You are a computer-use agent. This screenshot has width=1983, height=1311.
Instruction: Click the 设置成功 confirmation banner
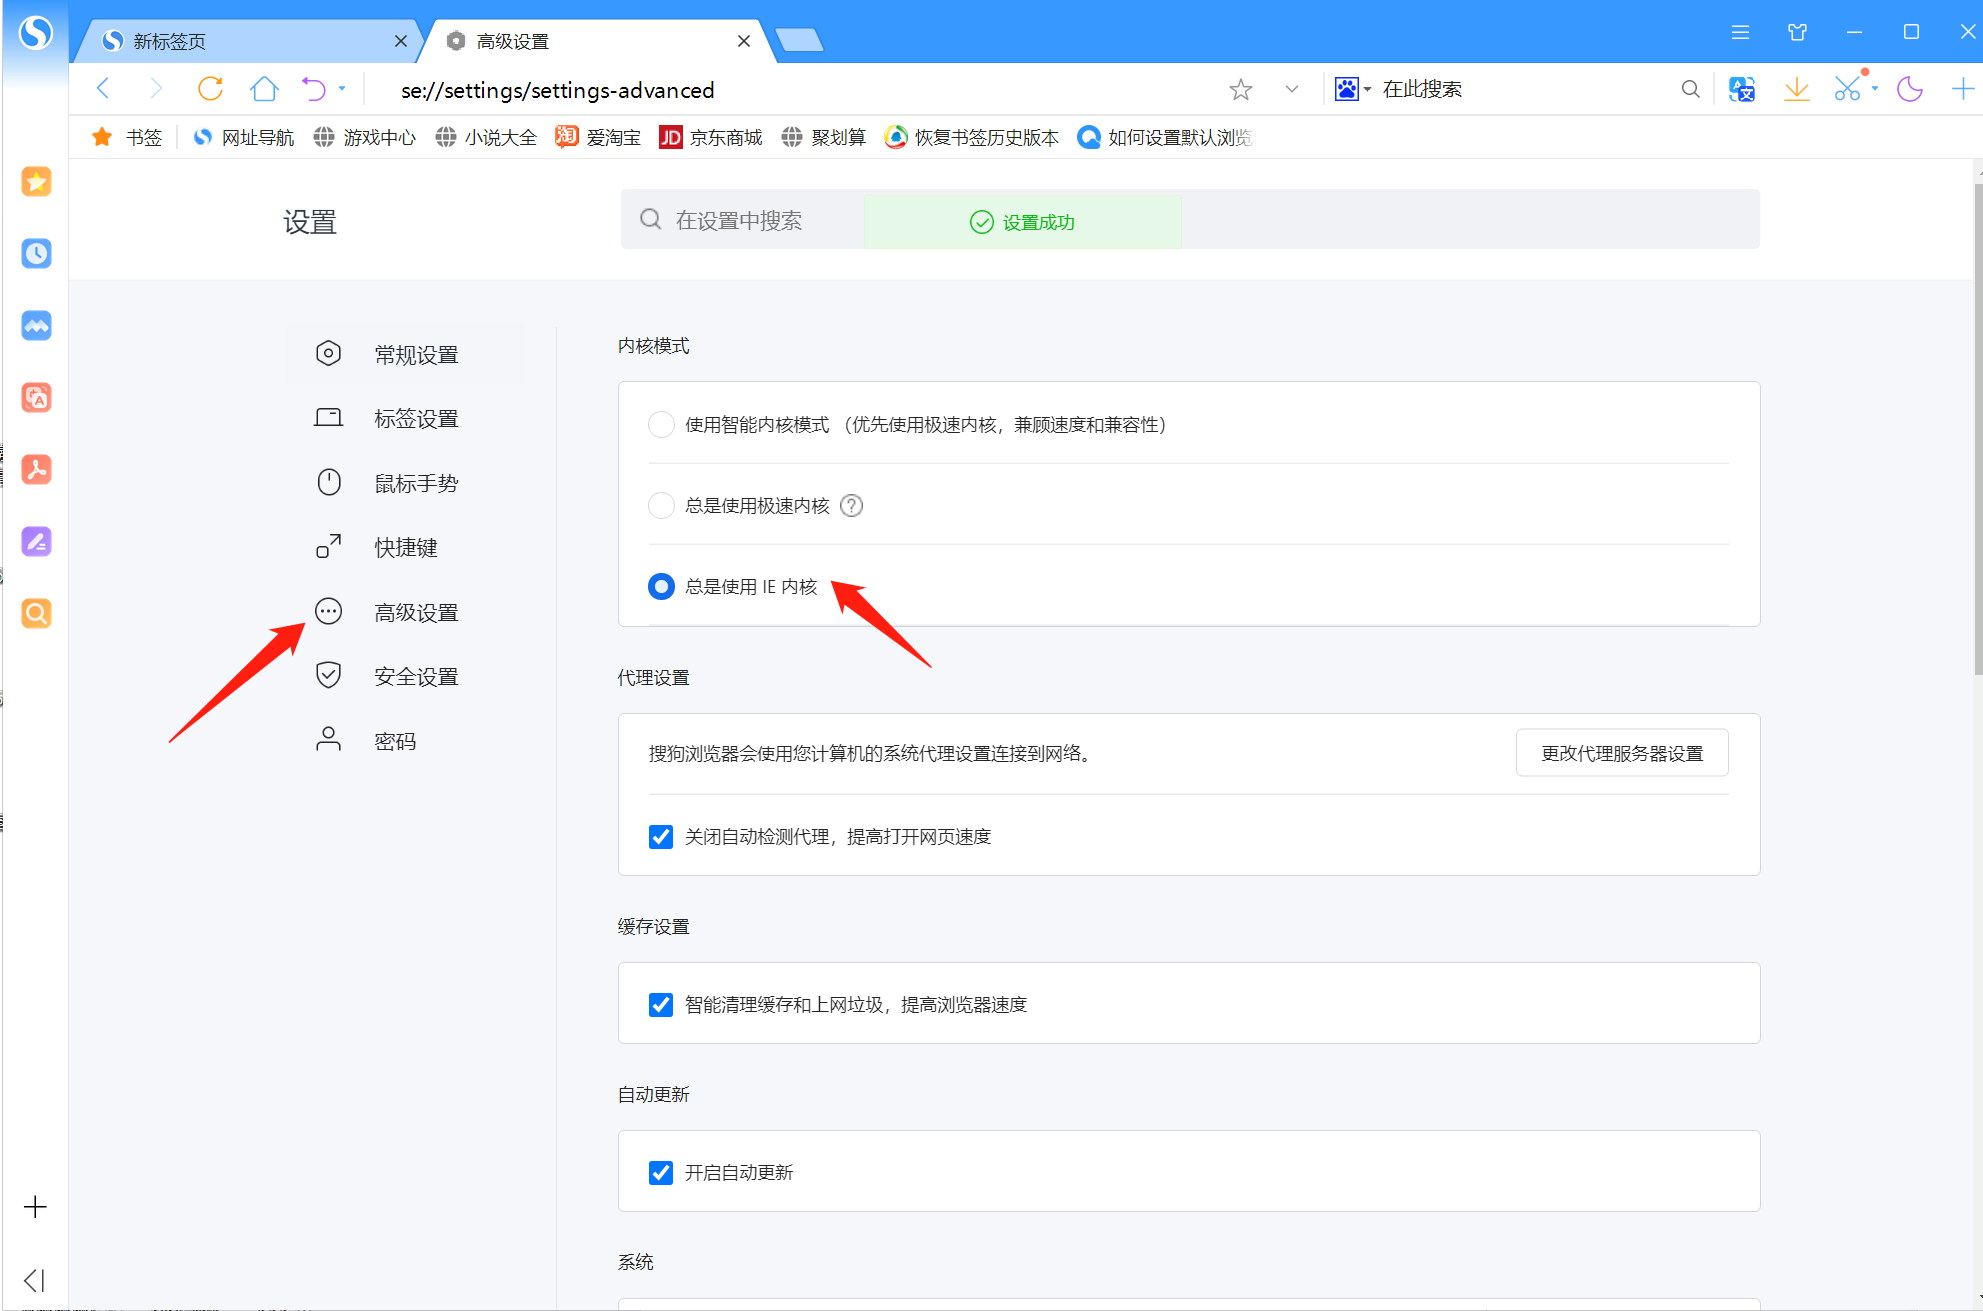[1022, 221]
